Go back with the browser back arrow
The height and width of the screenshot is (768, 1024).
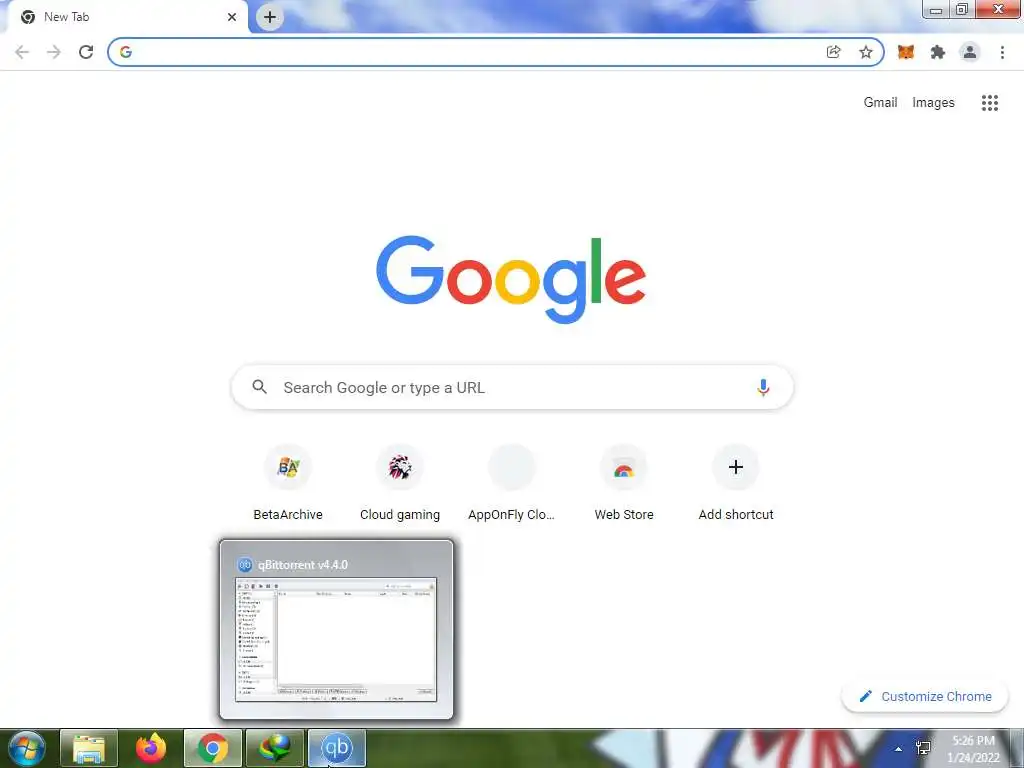pos(22,52)
